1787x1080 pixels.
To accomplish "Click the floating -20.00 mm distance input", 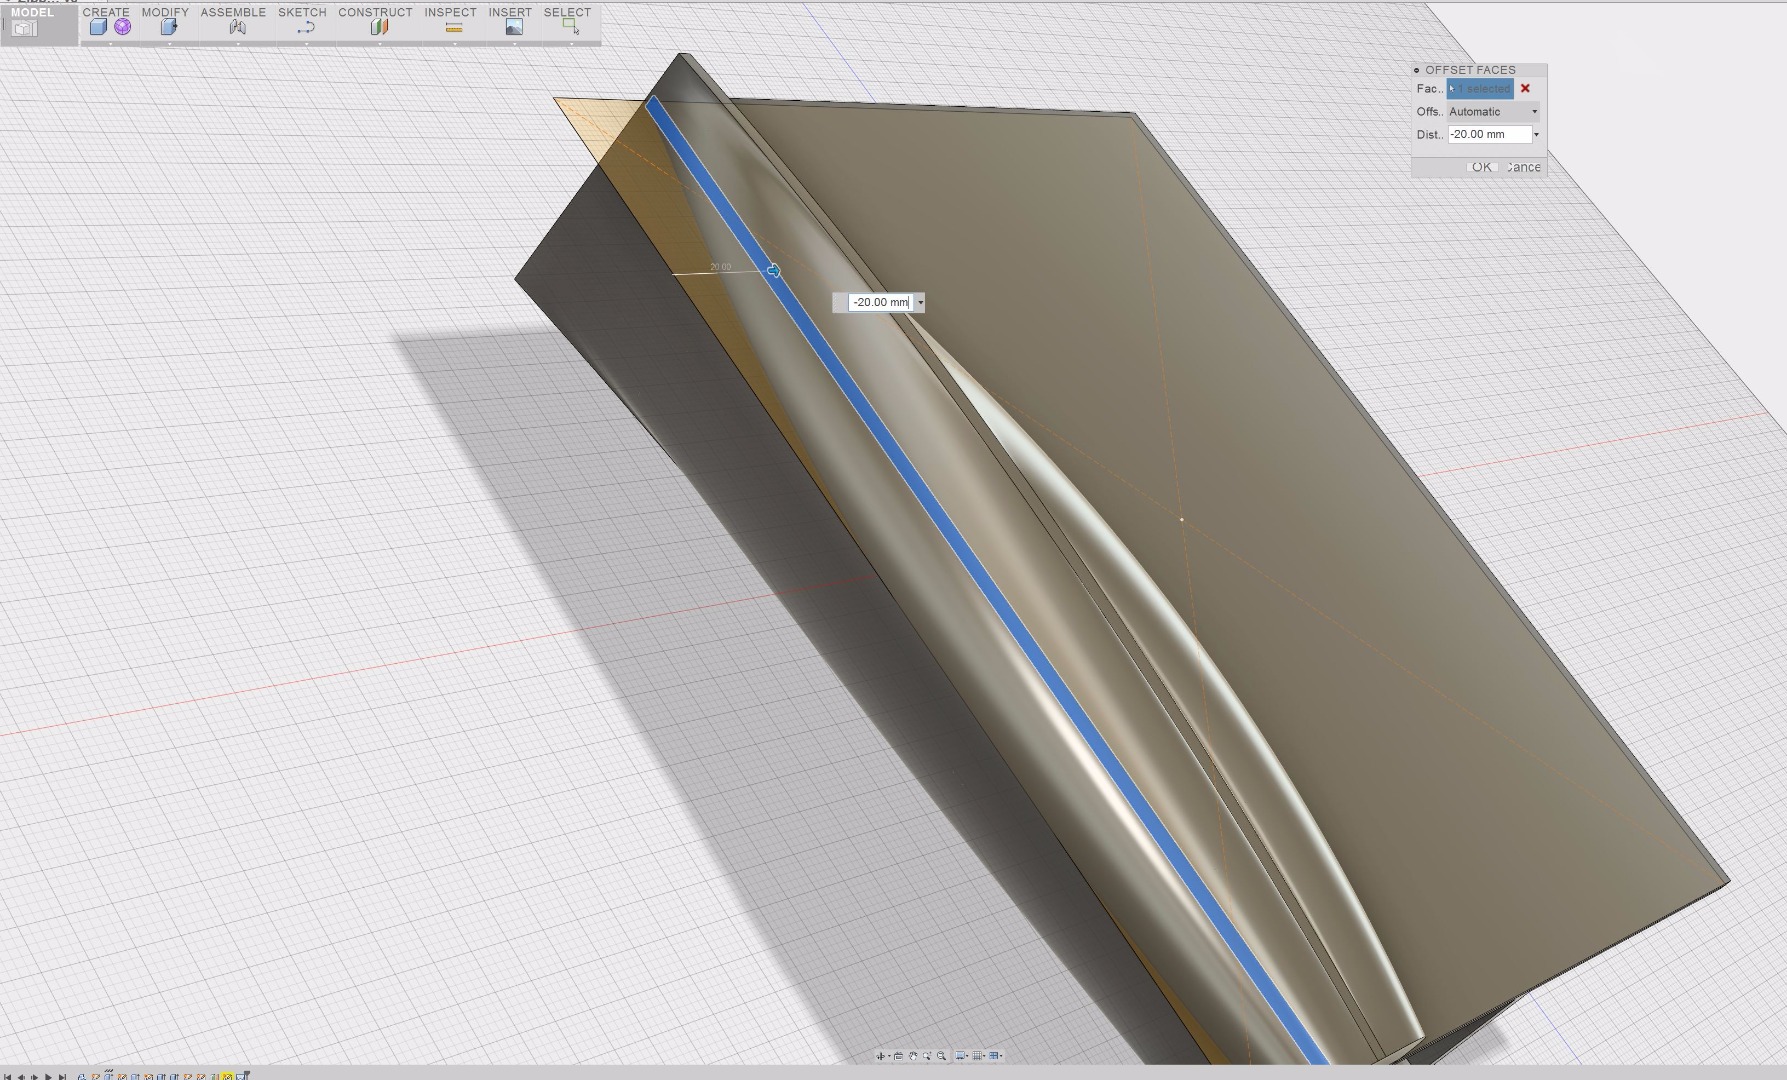I will tap(881, 302).
